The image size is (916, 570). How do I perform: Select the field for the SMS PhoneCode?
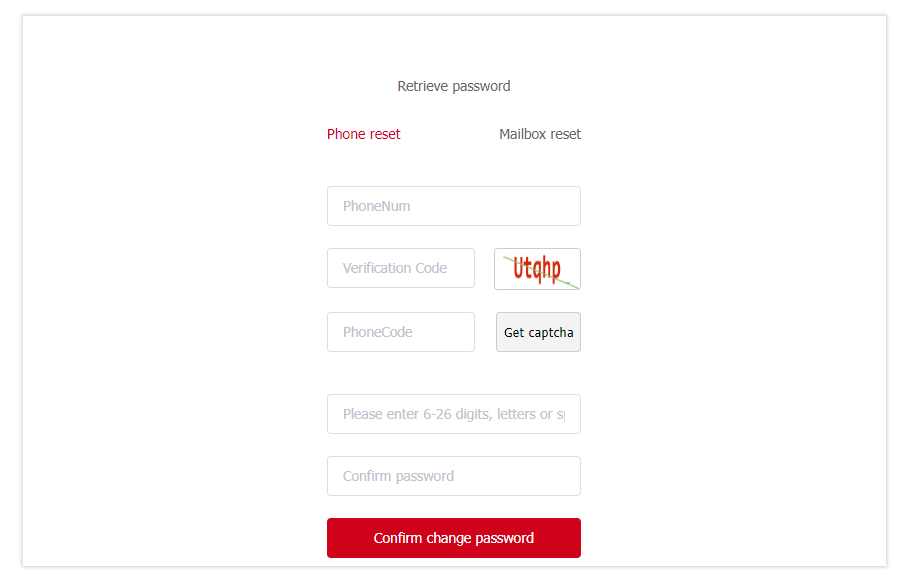coord(400,332)
